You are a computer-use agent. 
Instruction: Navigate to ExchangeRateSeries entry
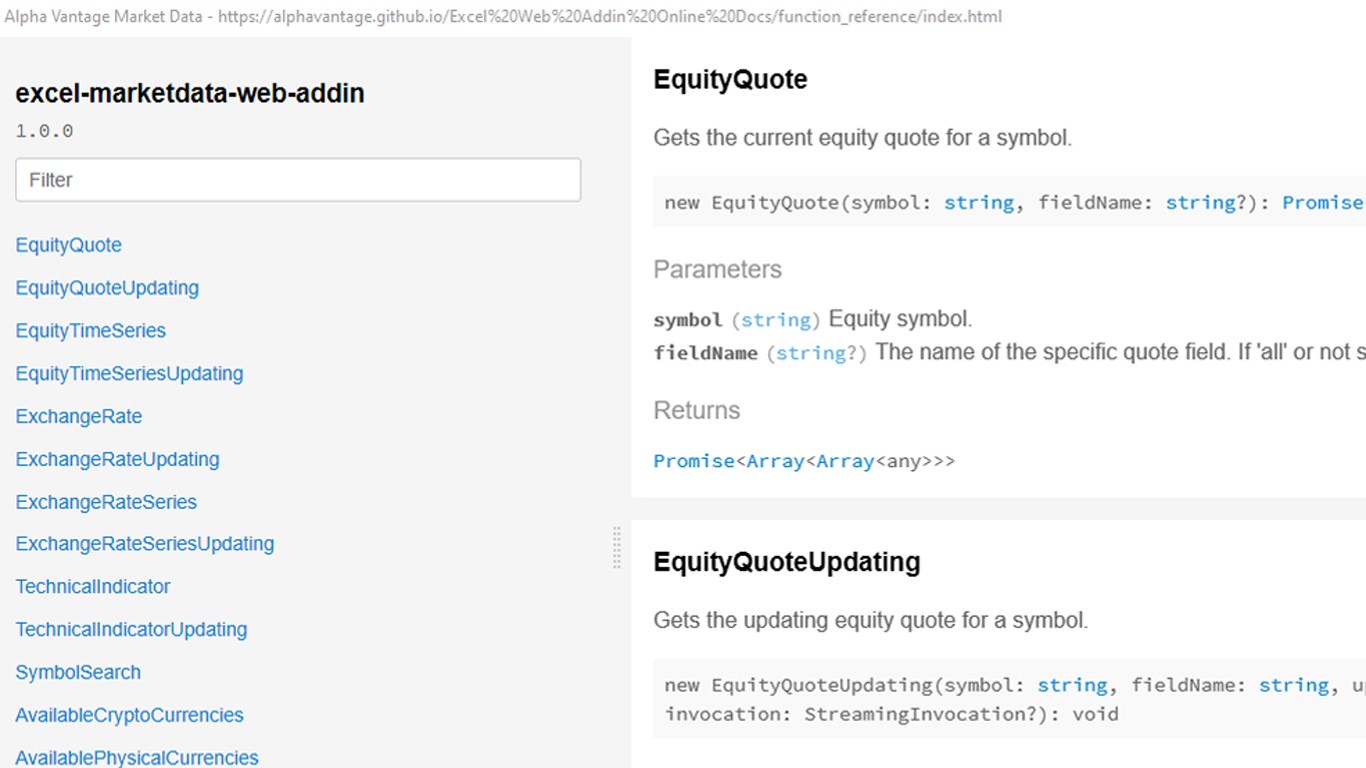tap(106, 502)
